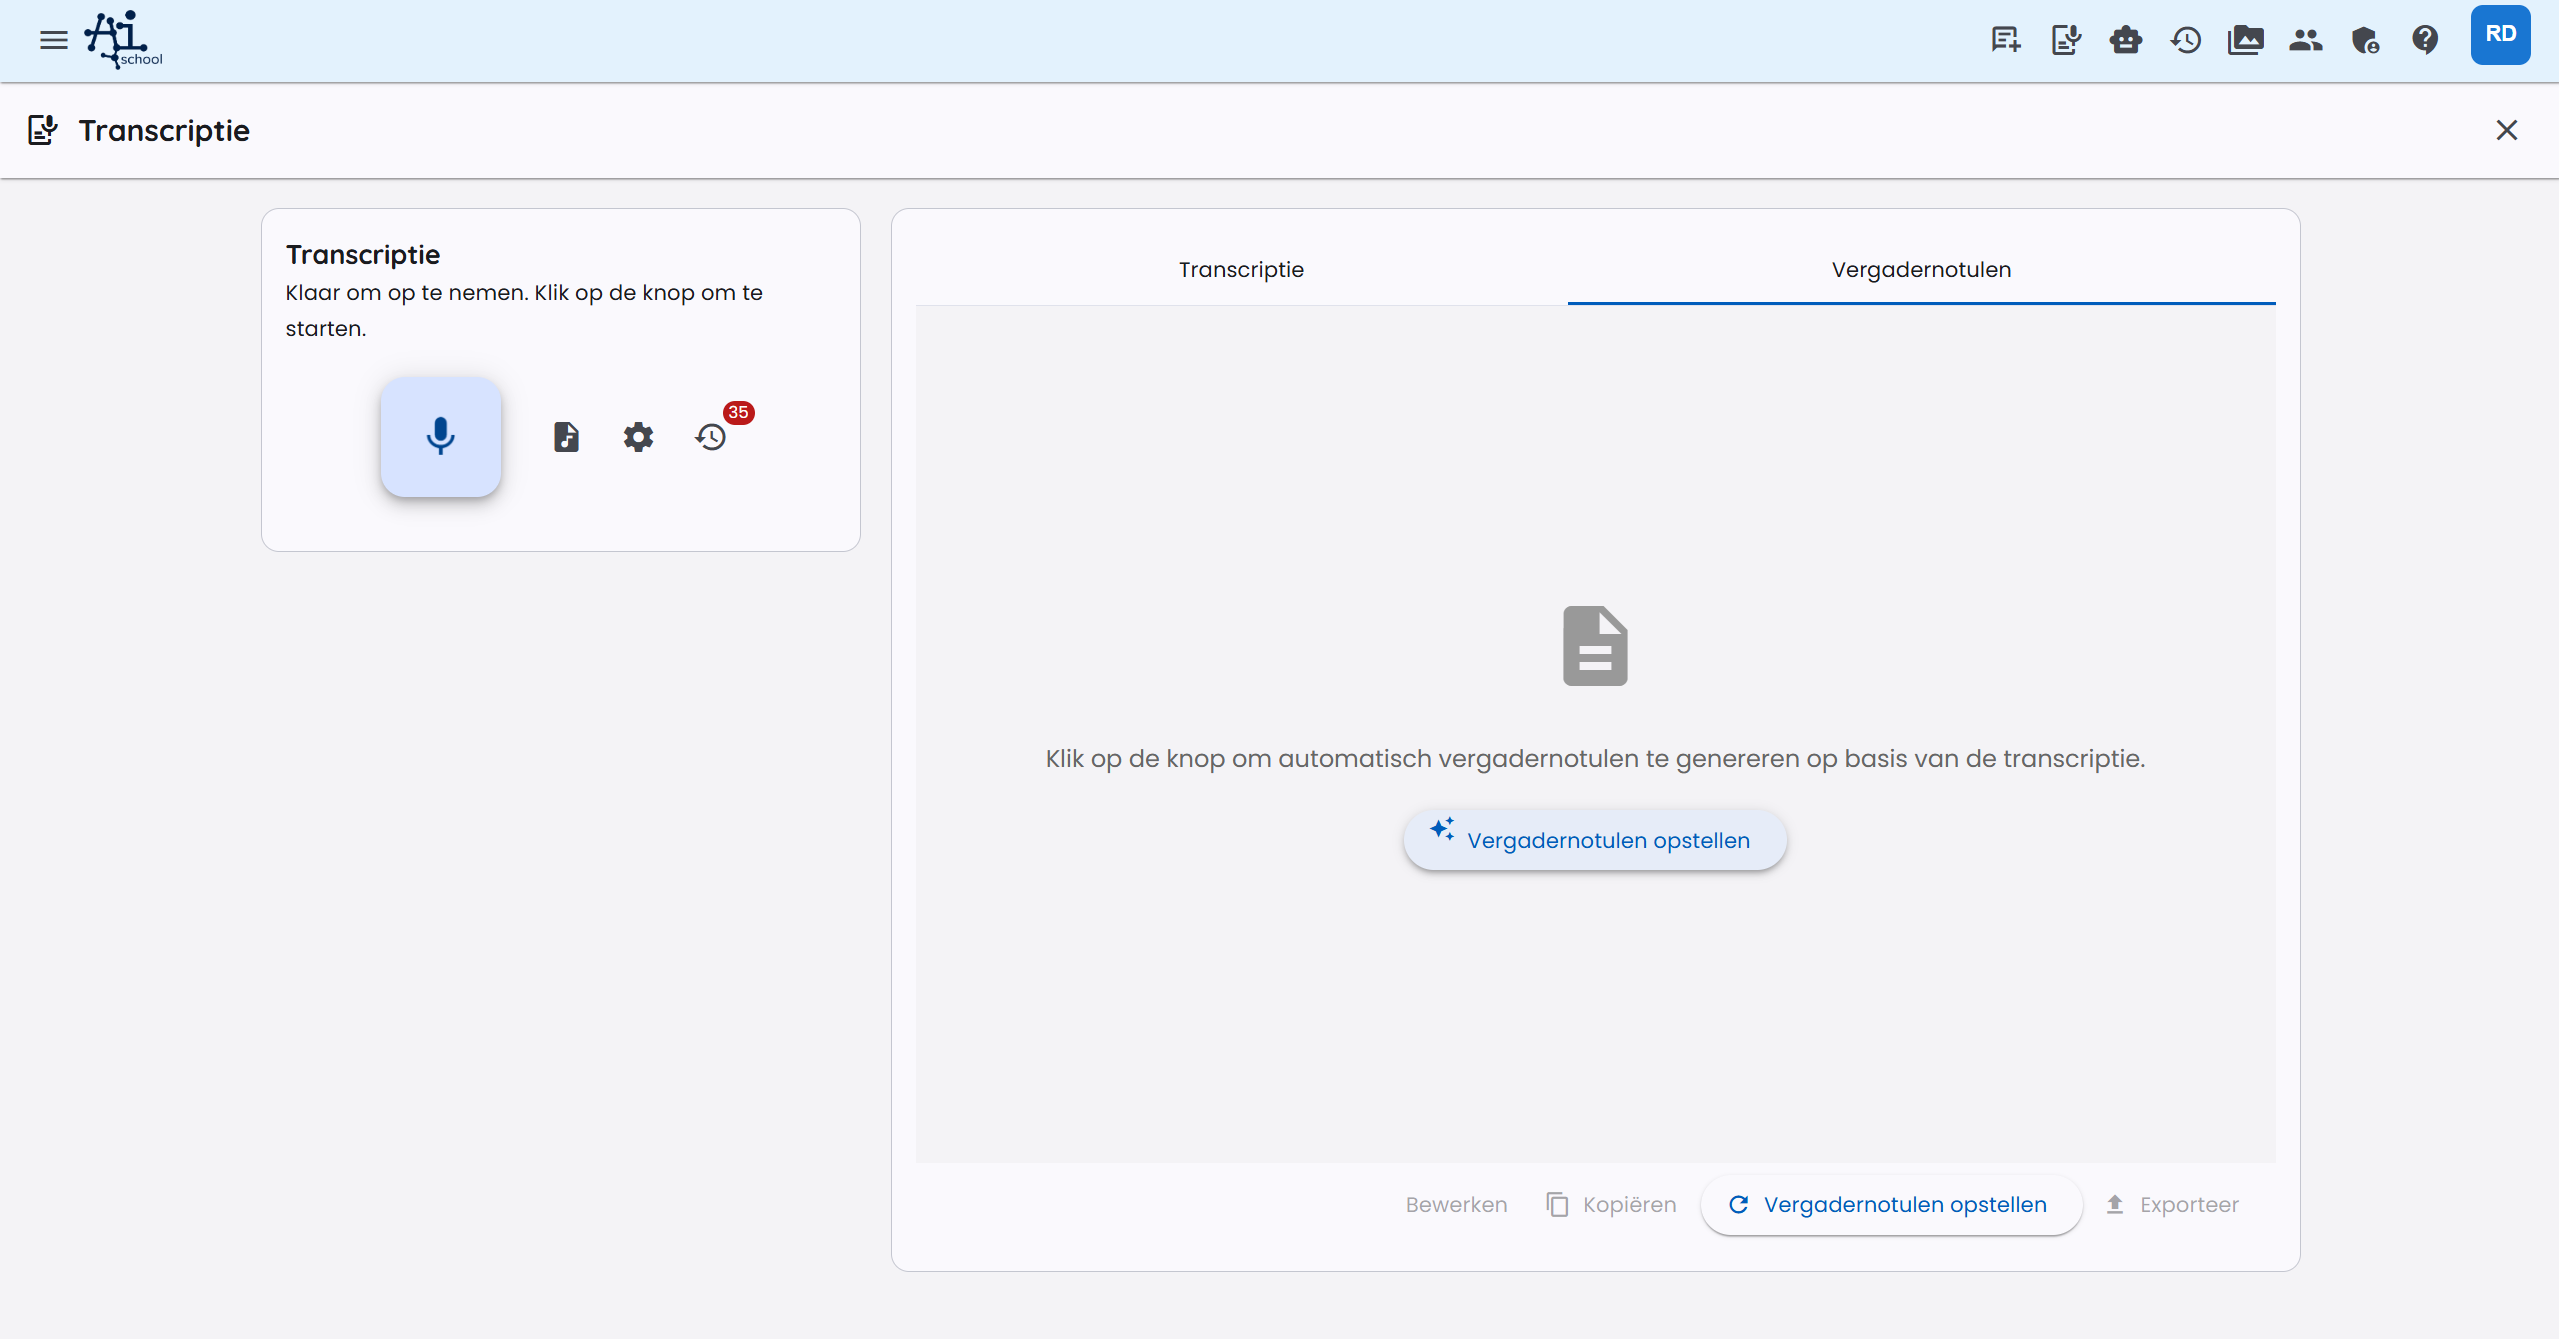Open the image gallery folder icon

point(2245,40)
